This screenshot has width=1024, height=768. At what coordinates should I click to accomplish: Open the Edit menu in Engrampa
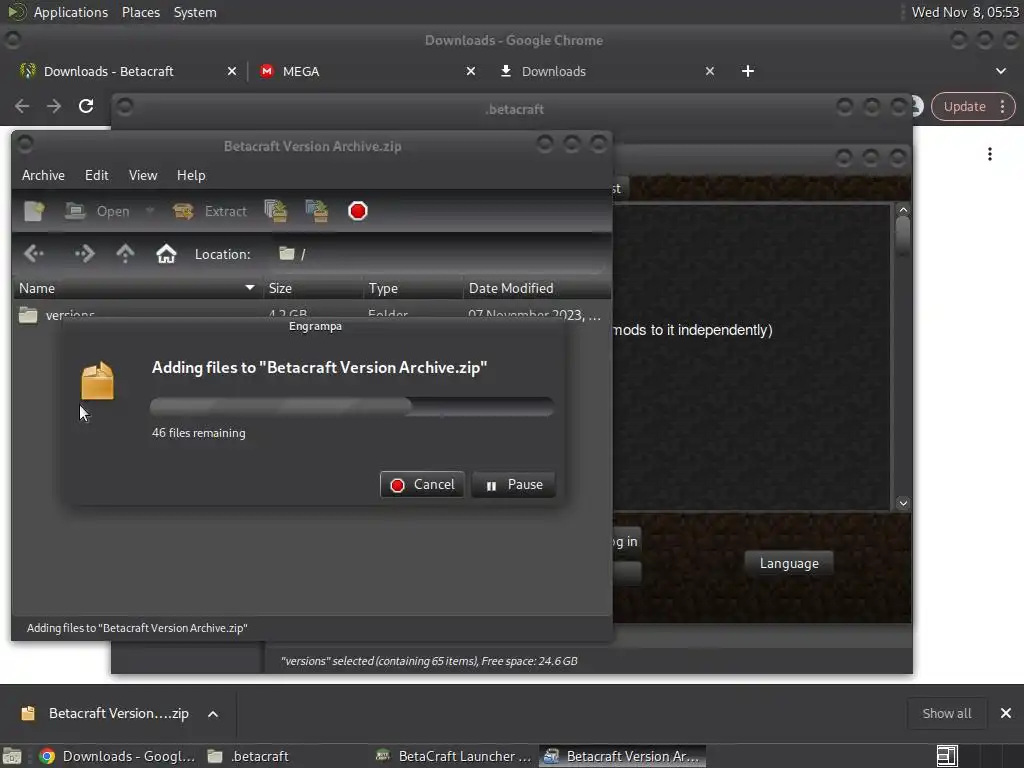[97, 175]
